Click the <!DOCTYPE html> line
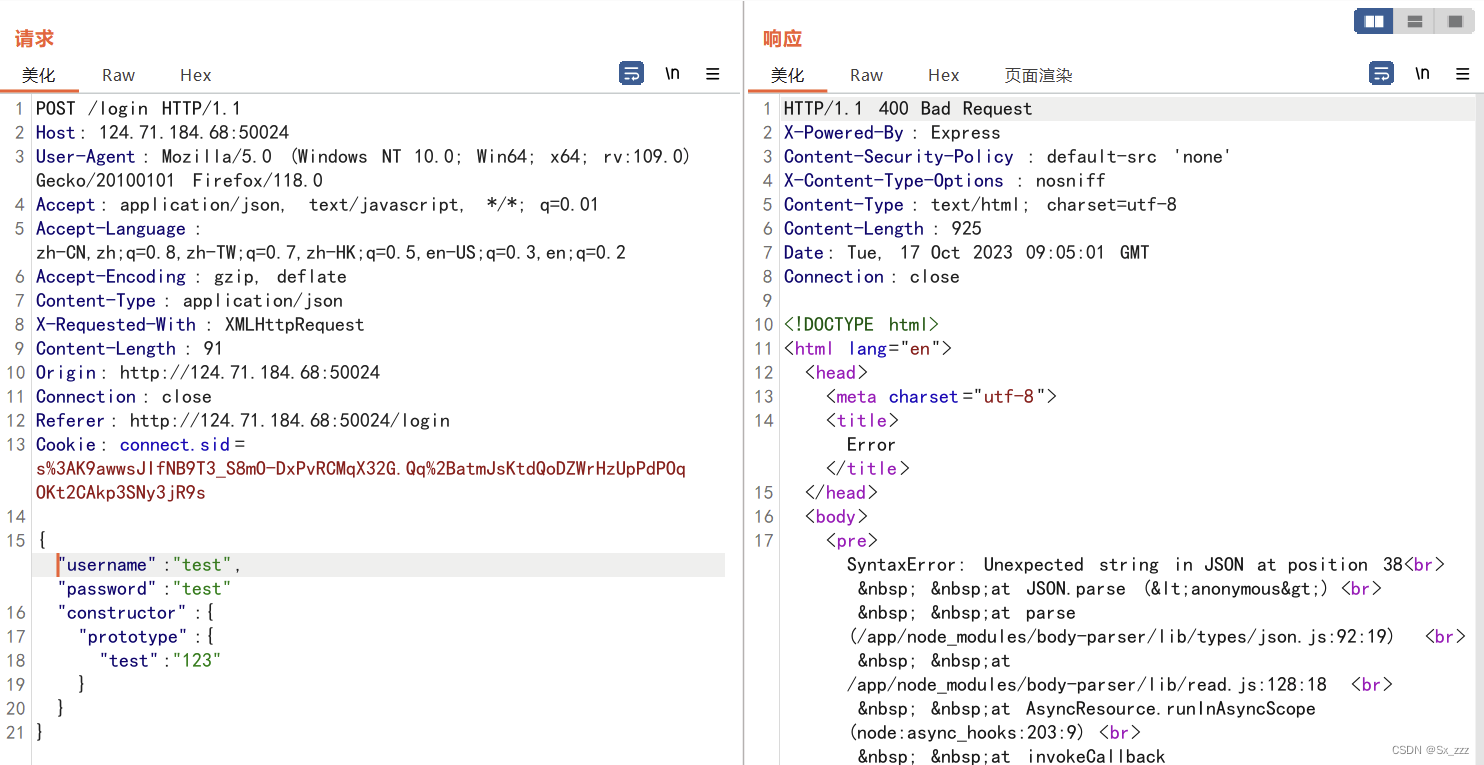 click(861, 325)
